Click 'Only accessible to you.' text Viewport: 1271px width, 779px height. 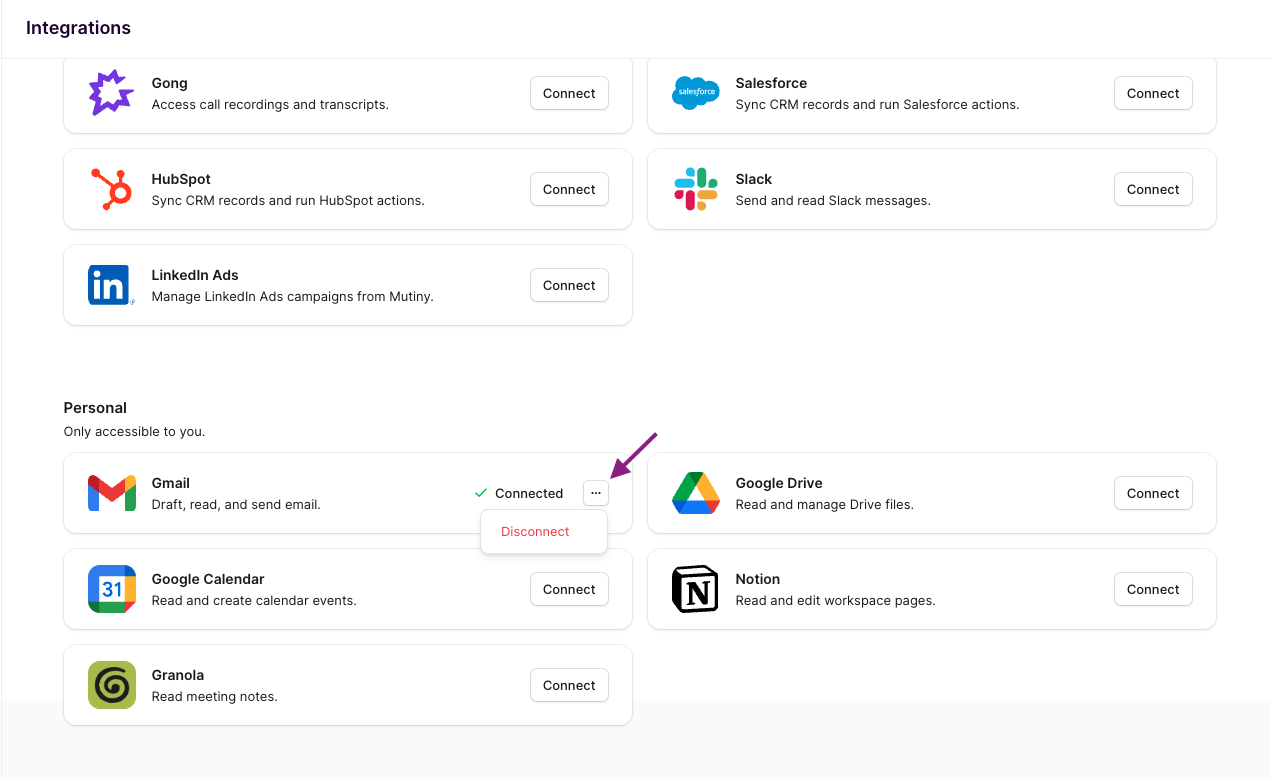tap(134, 432)
